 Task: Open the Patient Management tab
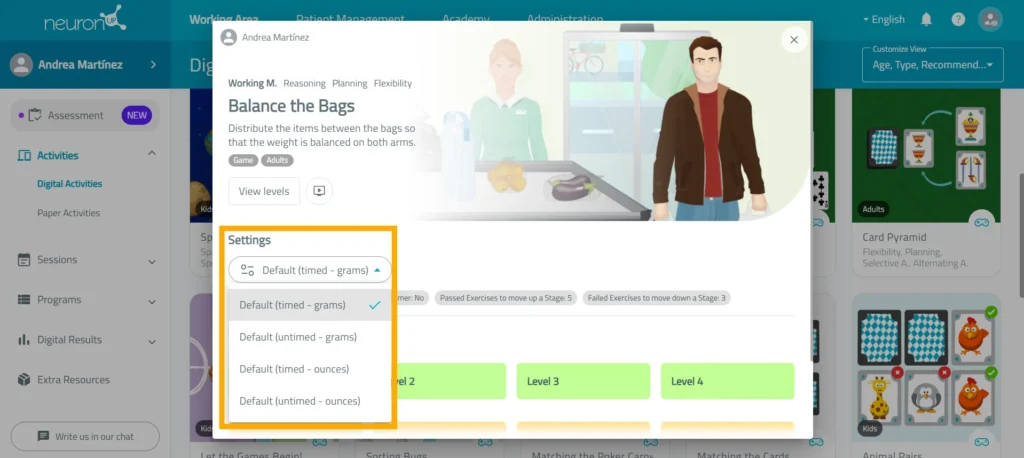[350, 20]
